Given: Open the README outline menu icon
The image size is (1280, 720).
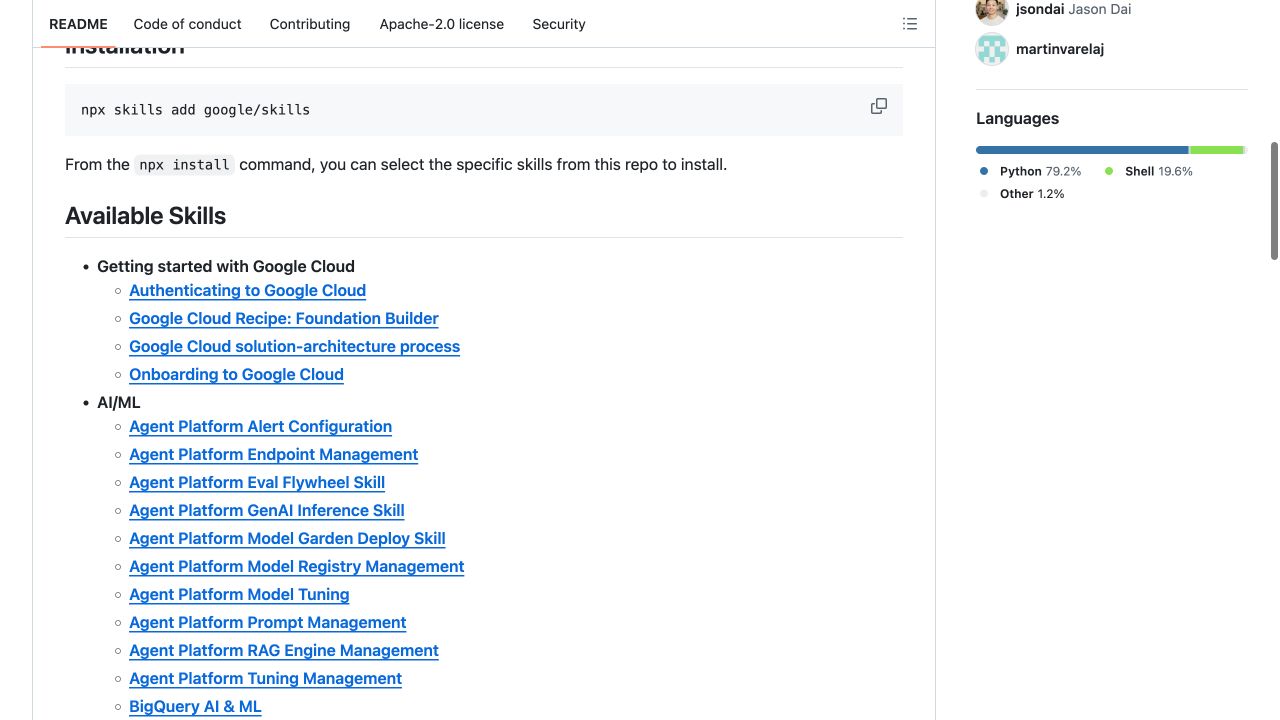Looking at the screenshot, I should (910, 24).
